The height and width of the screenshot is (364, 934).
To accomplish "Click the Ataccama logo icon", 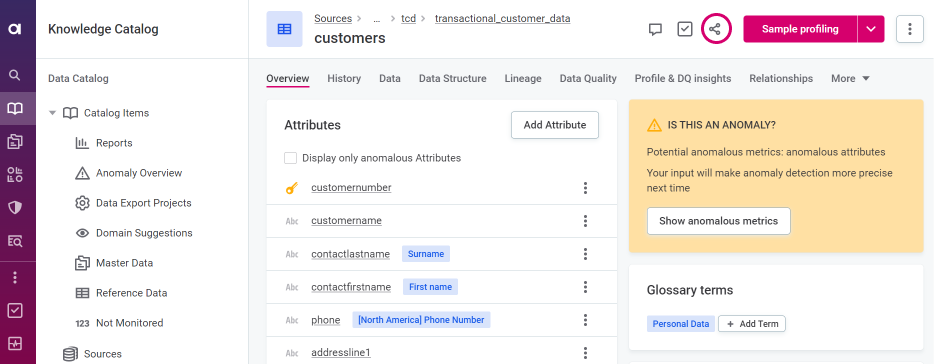I will click(x=15, y=29).
